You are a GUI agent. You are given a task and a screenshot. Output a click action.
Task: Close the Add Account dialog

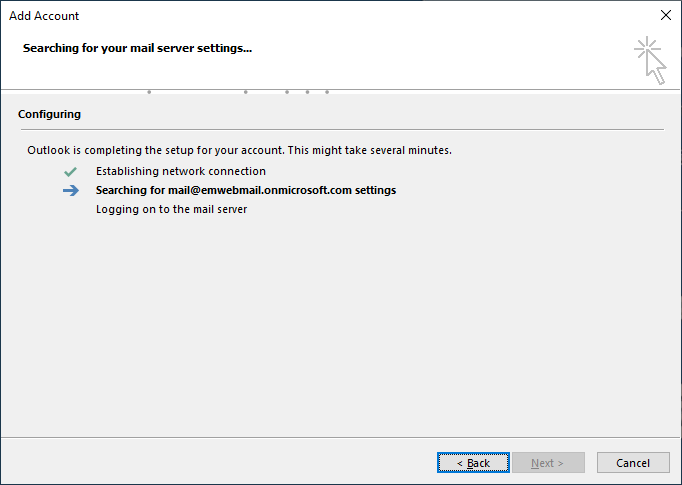[666, 16]
